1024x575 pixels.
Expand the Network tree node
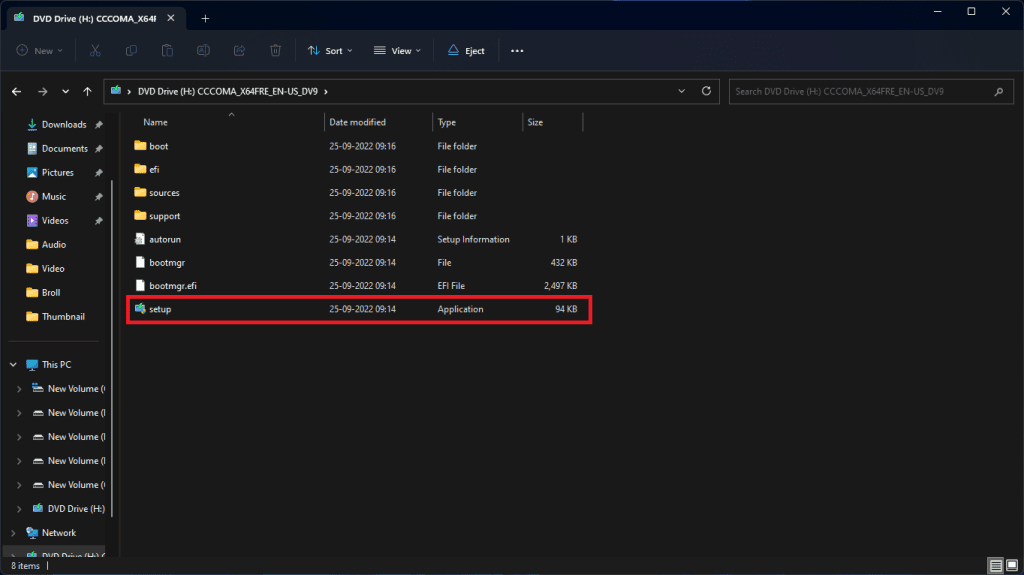coord(12,533)
